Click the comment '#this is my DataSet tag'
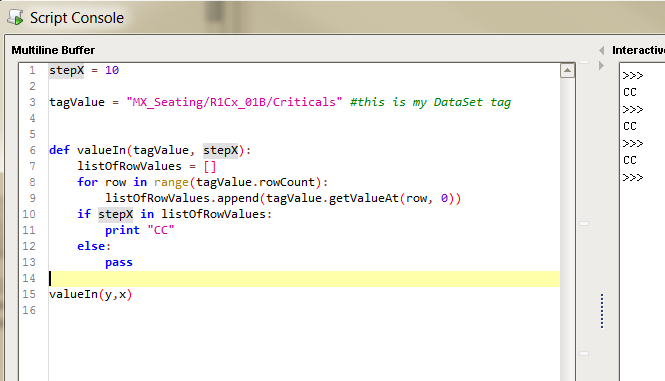 tap(430, 102)
